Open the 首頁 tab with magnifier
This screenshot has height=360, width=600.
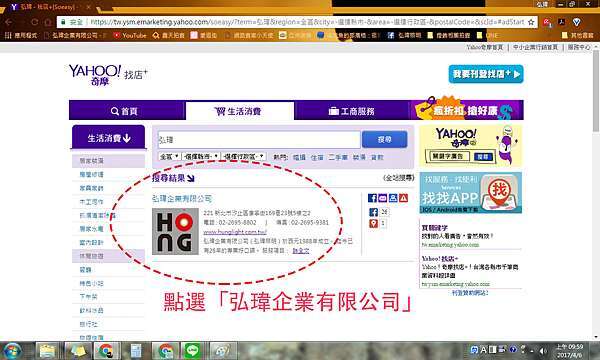tap(124, 111)
